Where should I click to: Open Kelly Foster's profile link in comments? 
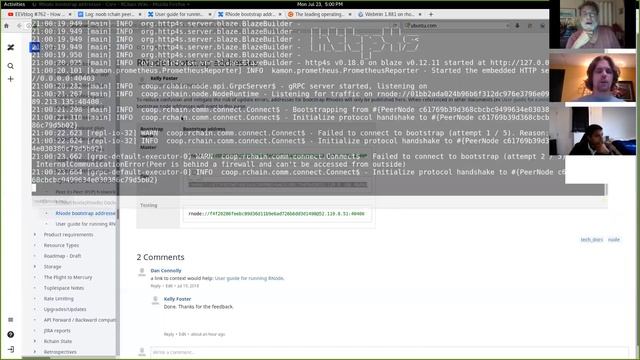coord(177,299)
